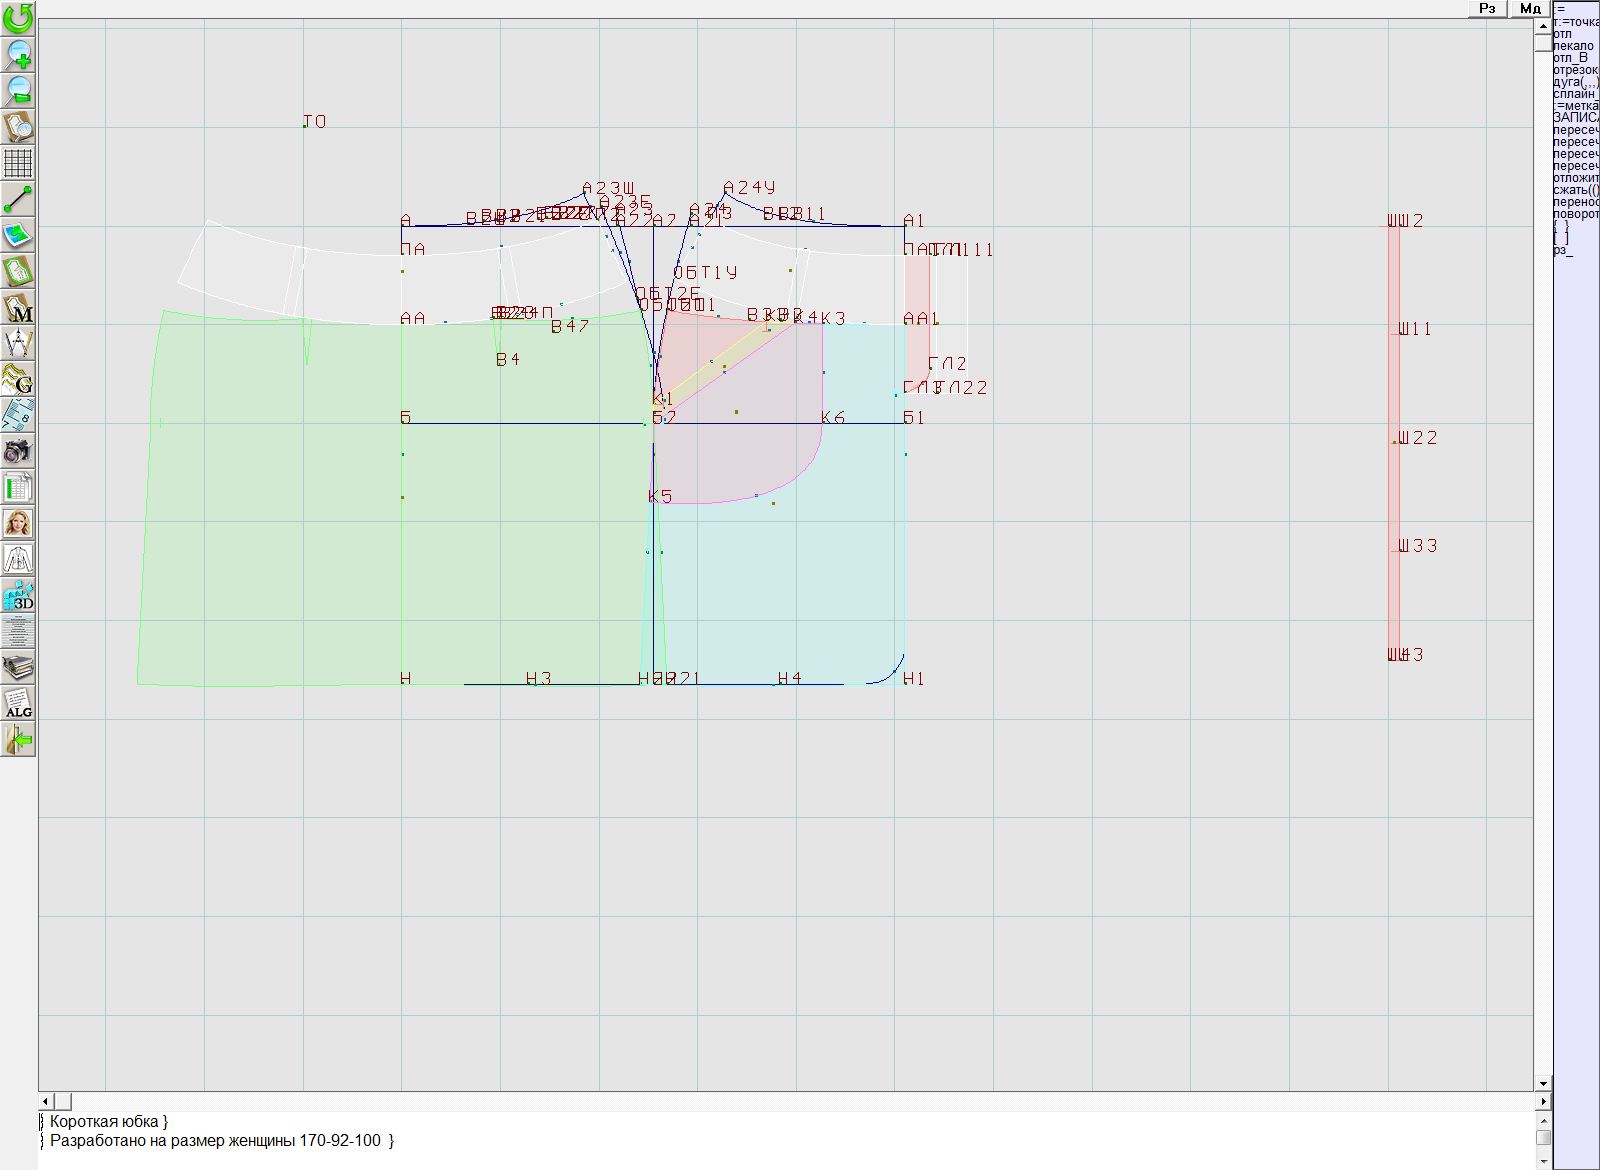This screenshot has width=1600, height=1170.
Task: Open the pattern with M icon
Action: tap(18, 308)
